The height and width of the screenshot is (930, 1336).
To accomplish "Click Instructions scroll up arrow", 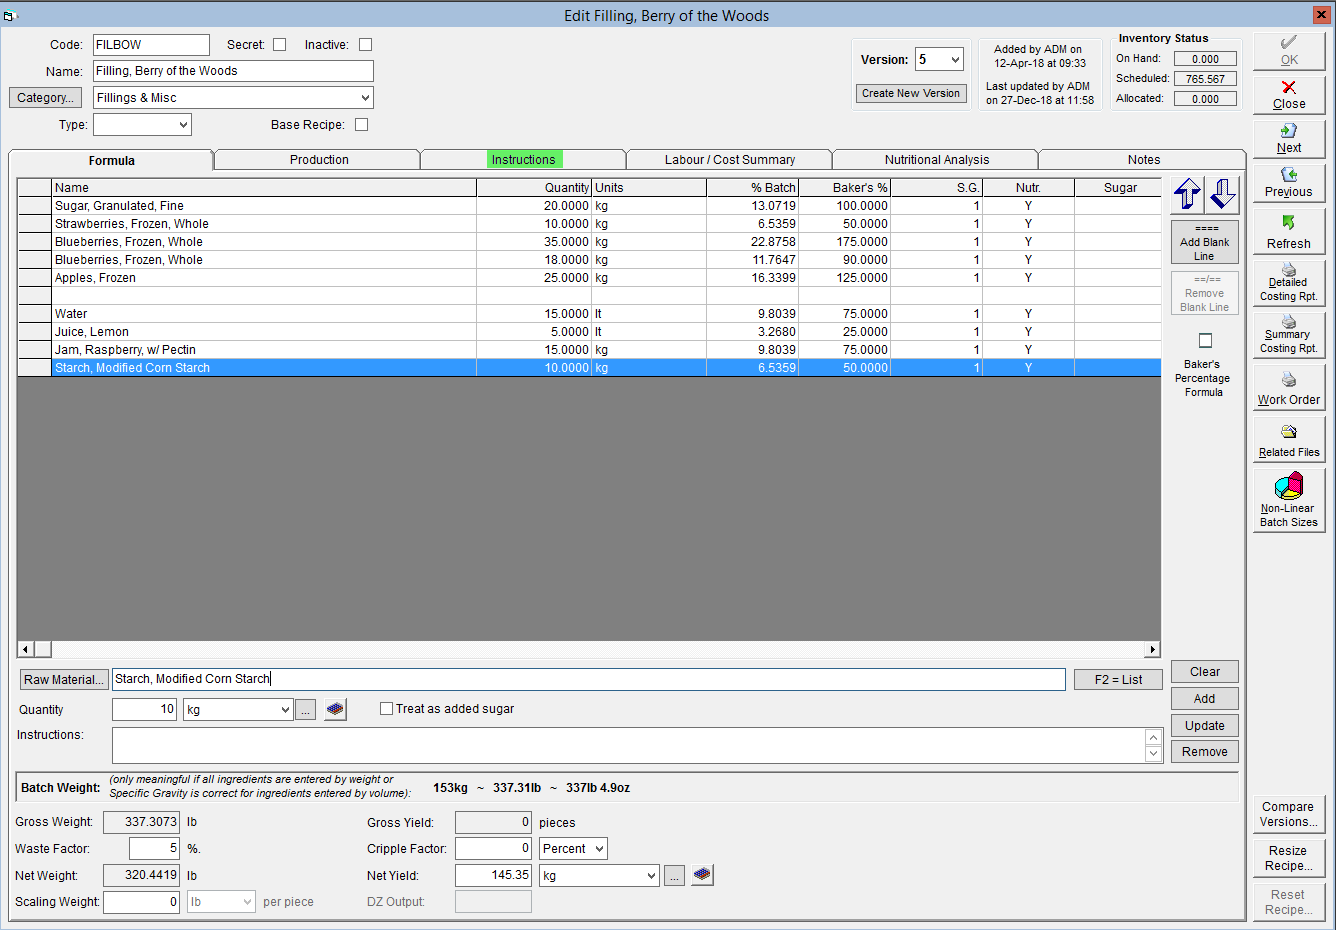I will tap(1154, 737).
